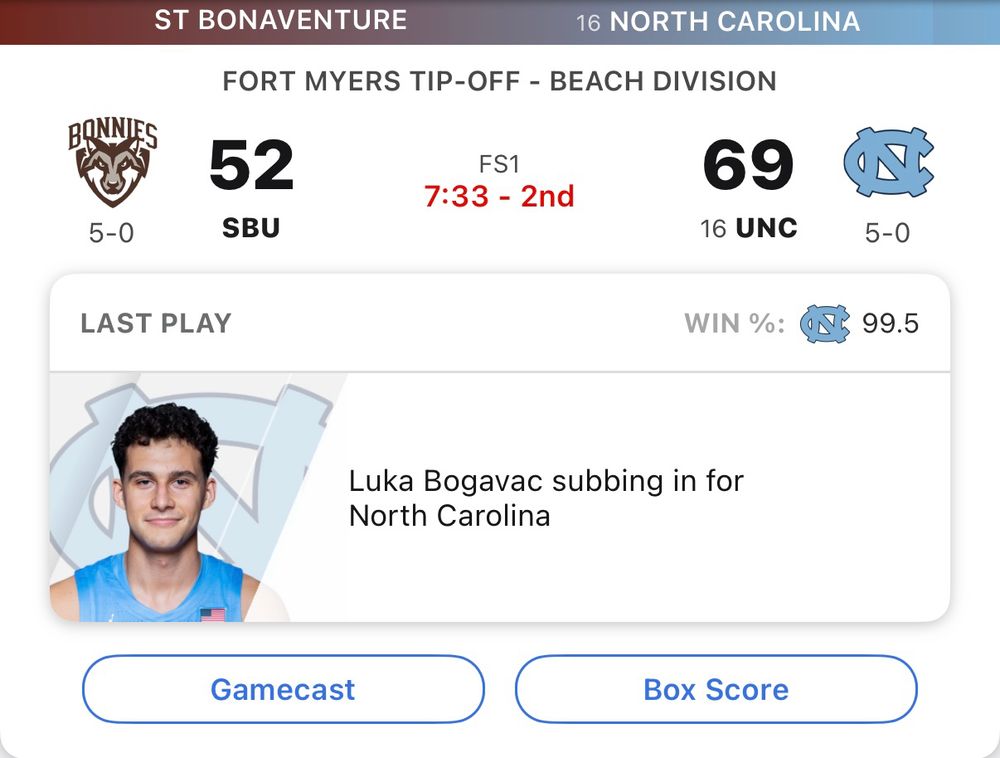Screen dimensions: 1000x758
Task: Click the Bonnies 5-0 record
Action: tap(110, 232)
